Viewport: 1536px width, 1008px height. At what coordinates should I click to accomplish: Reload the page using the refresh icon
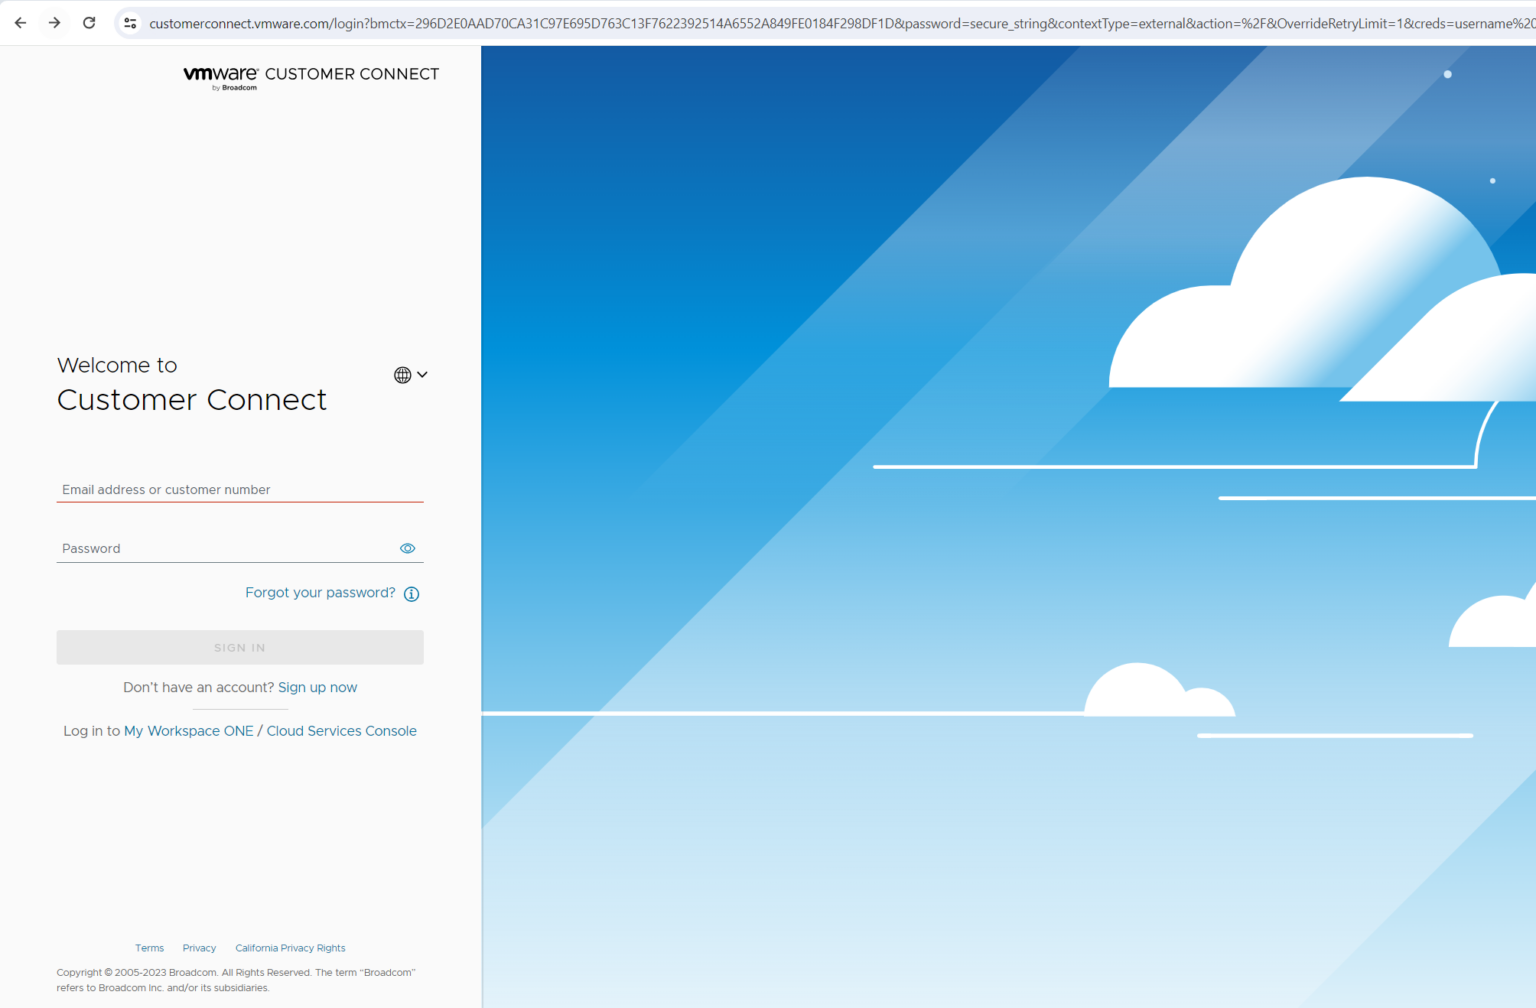pyautogui.click(x=89, y=22)
